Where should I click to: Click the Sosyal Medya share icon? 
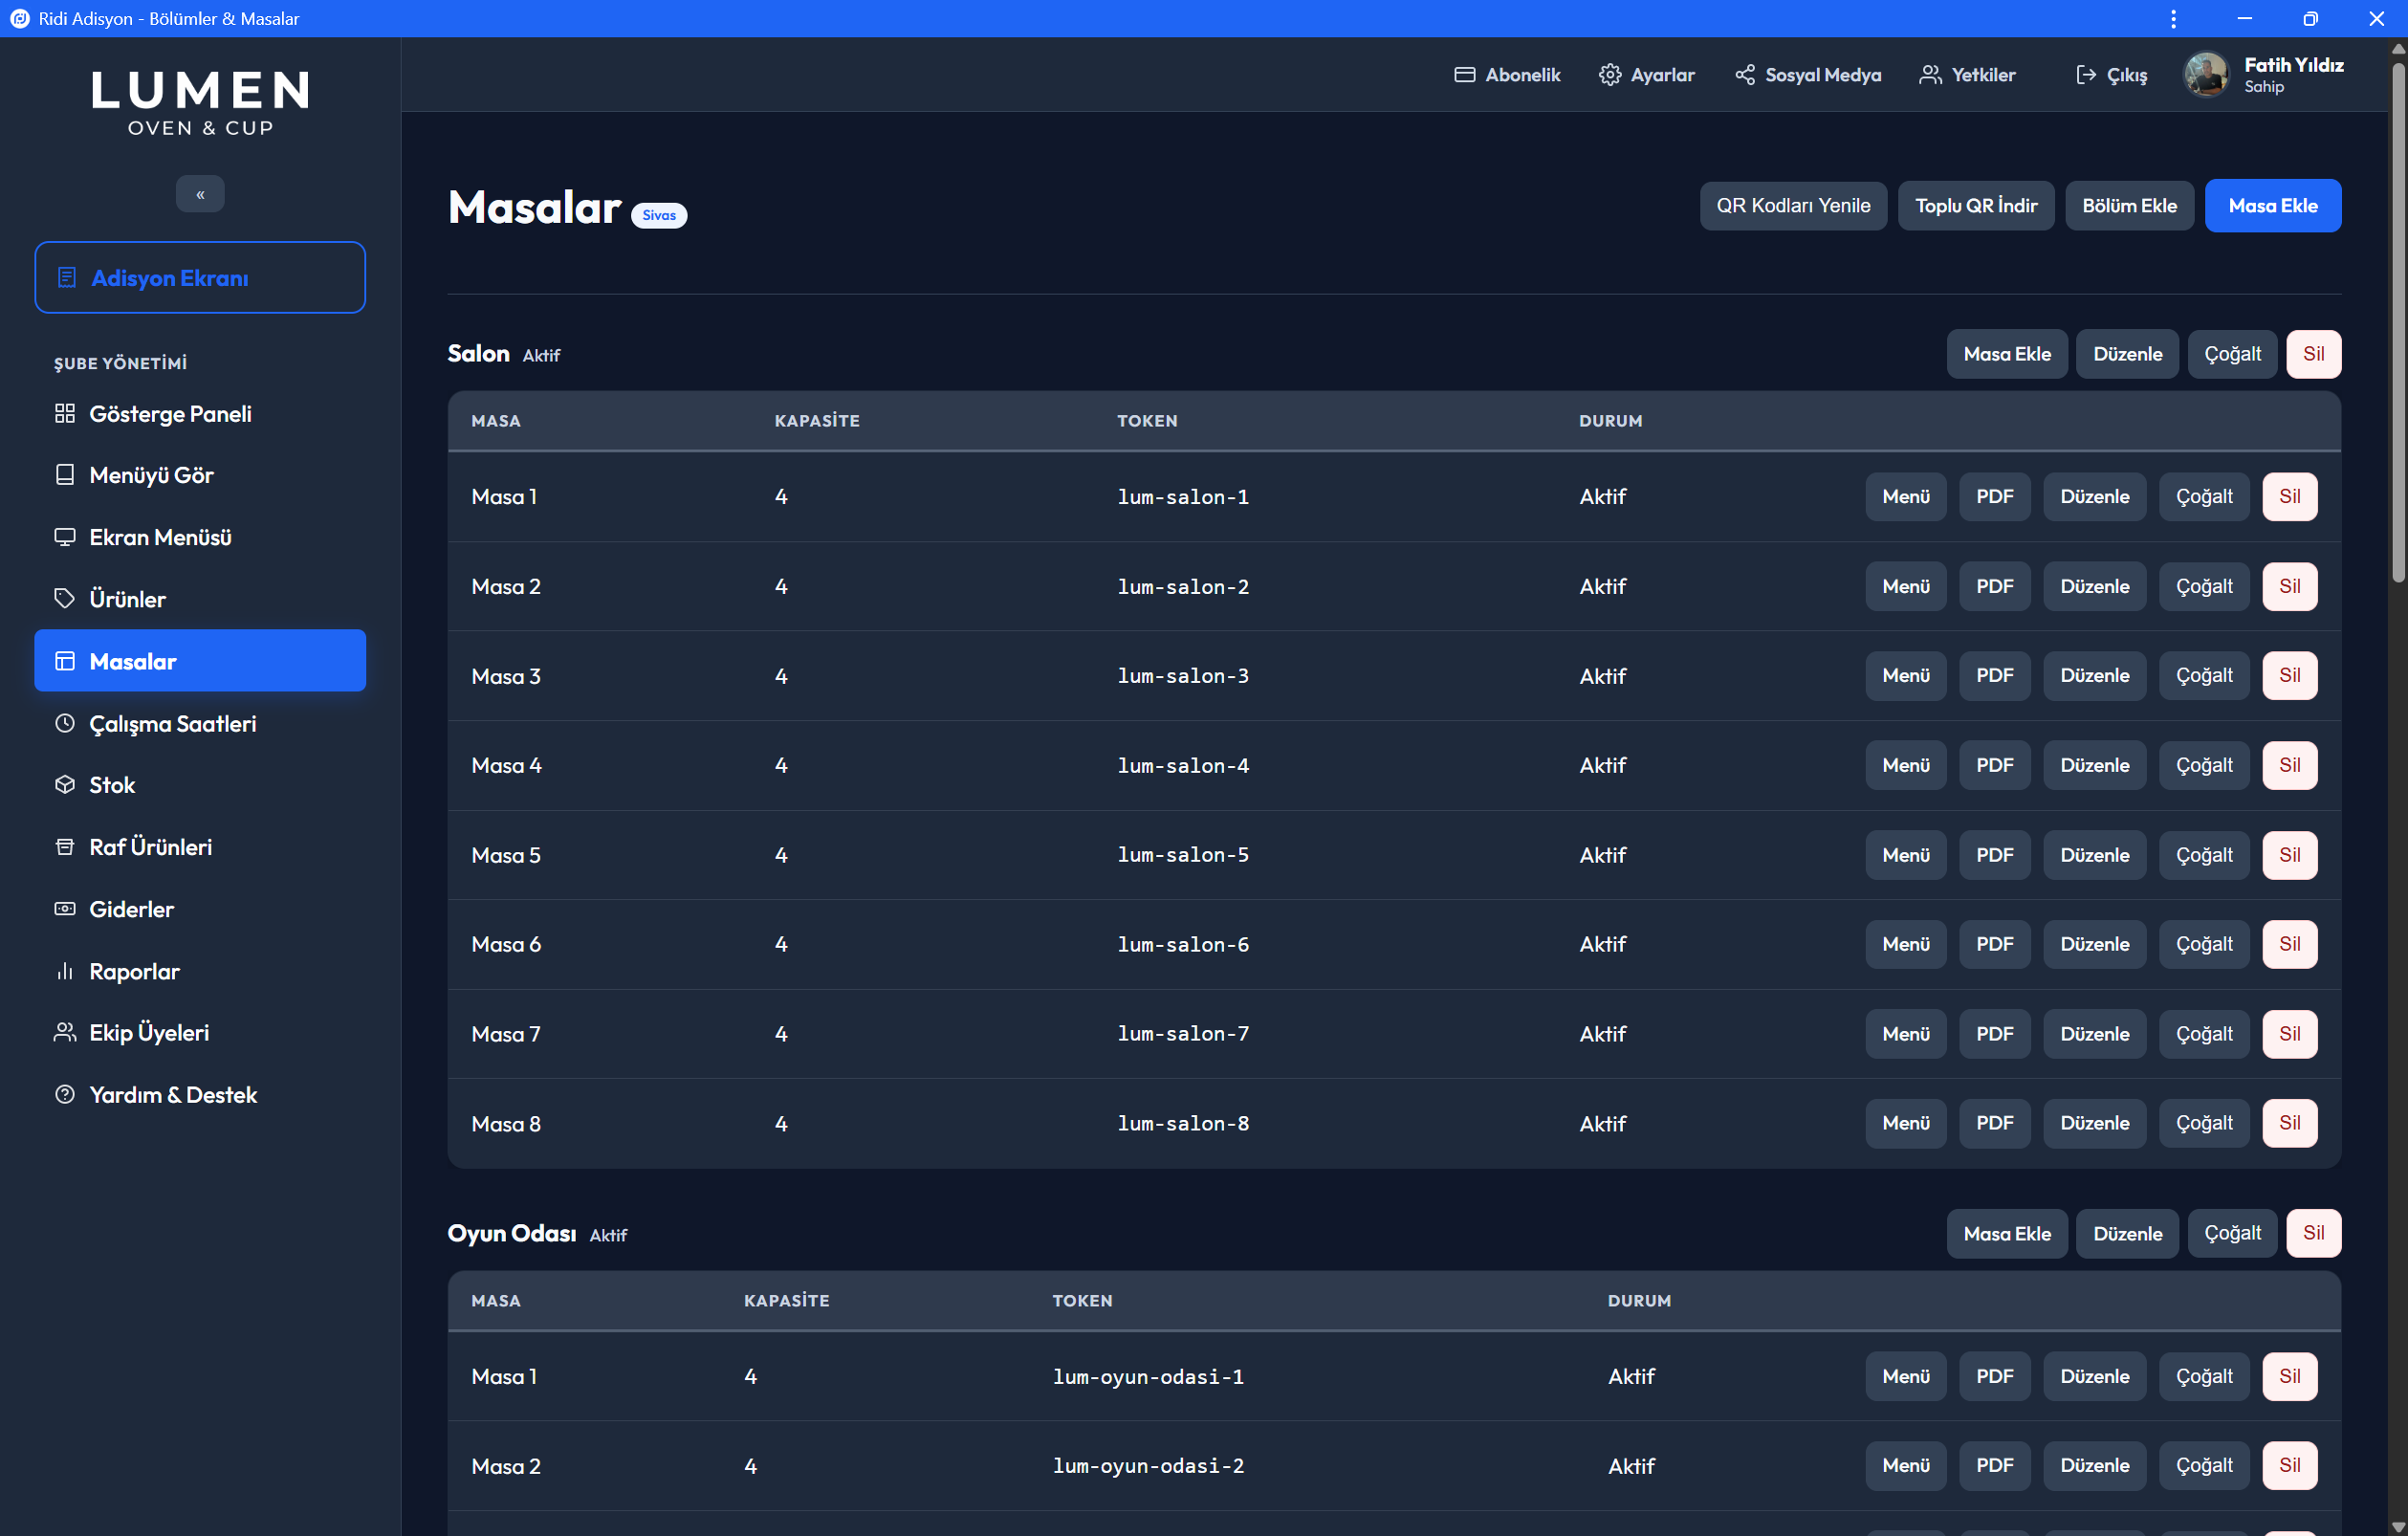tap(1745, 75)
